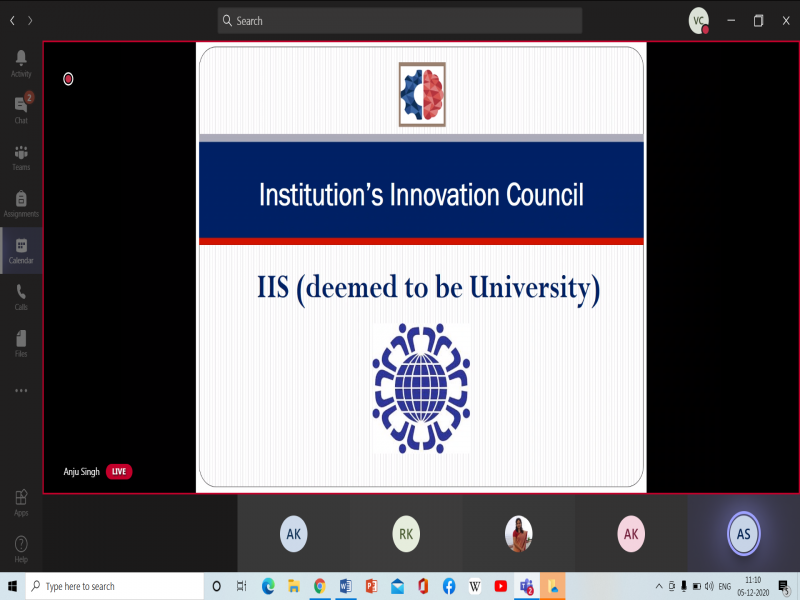Screen dimensions: 800x600
Task: Open Chat with unread badge
Action: point(21,108)
